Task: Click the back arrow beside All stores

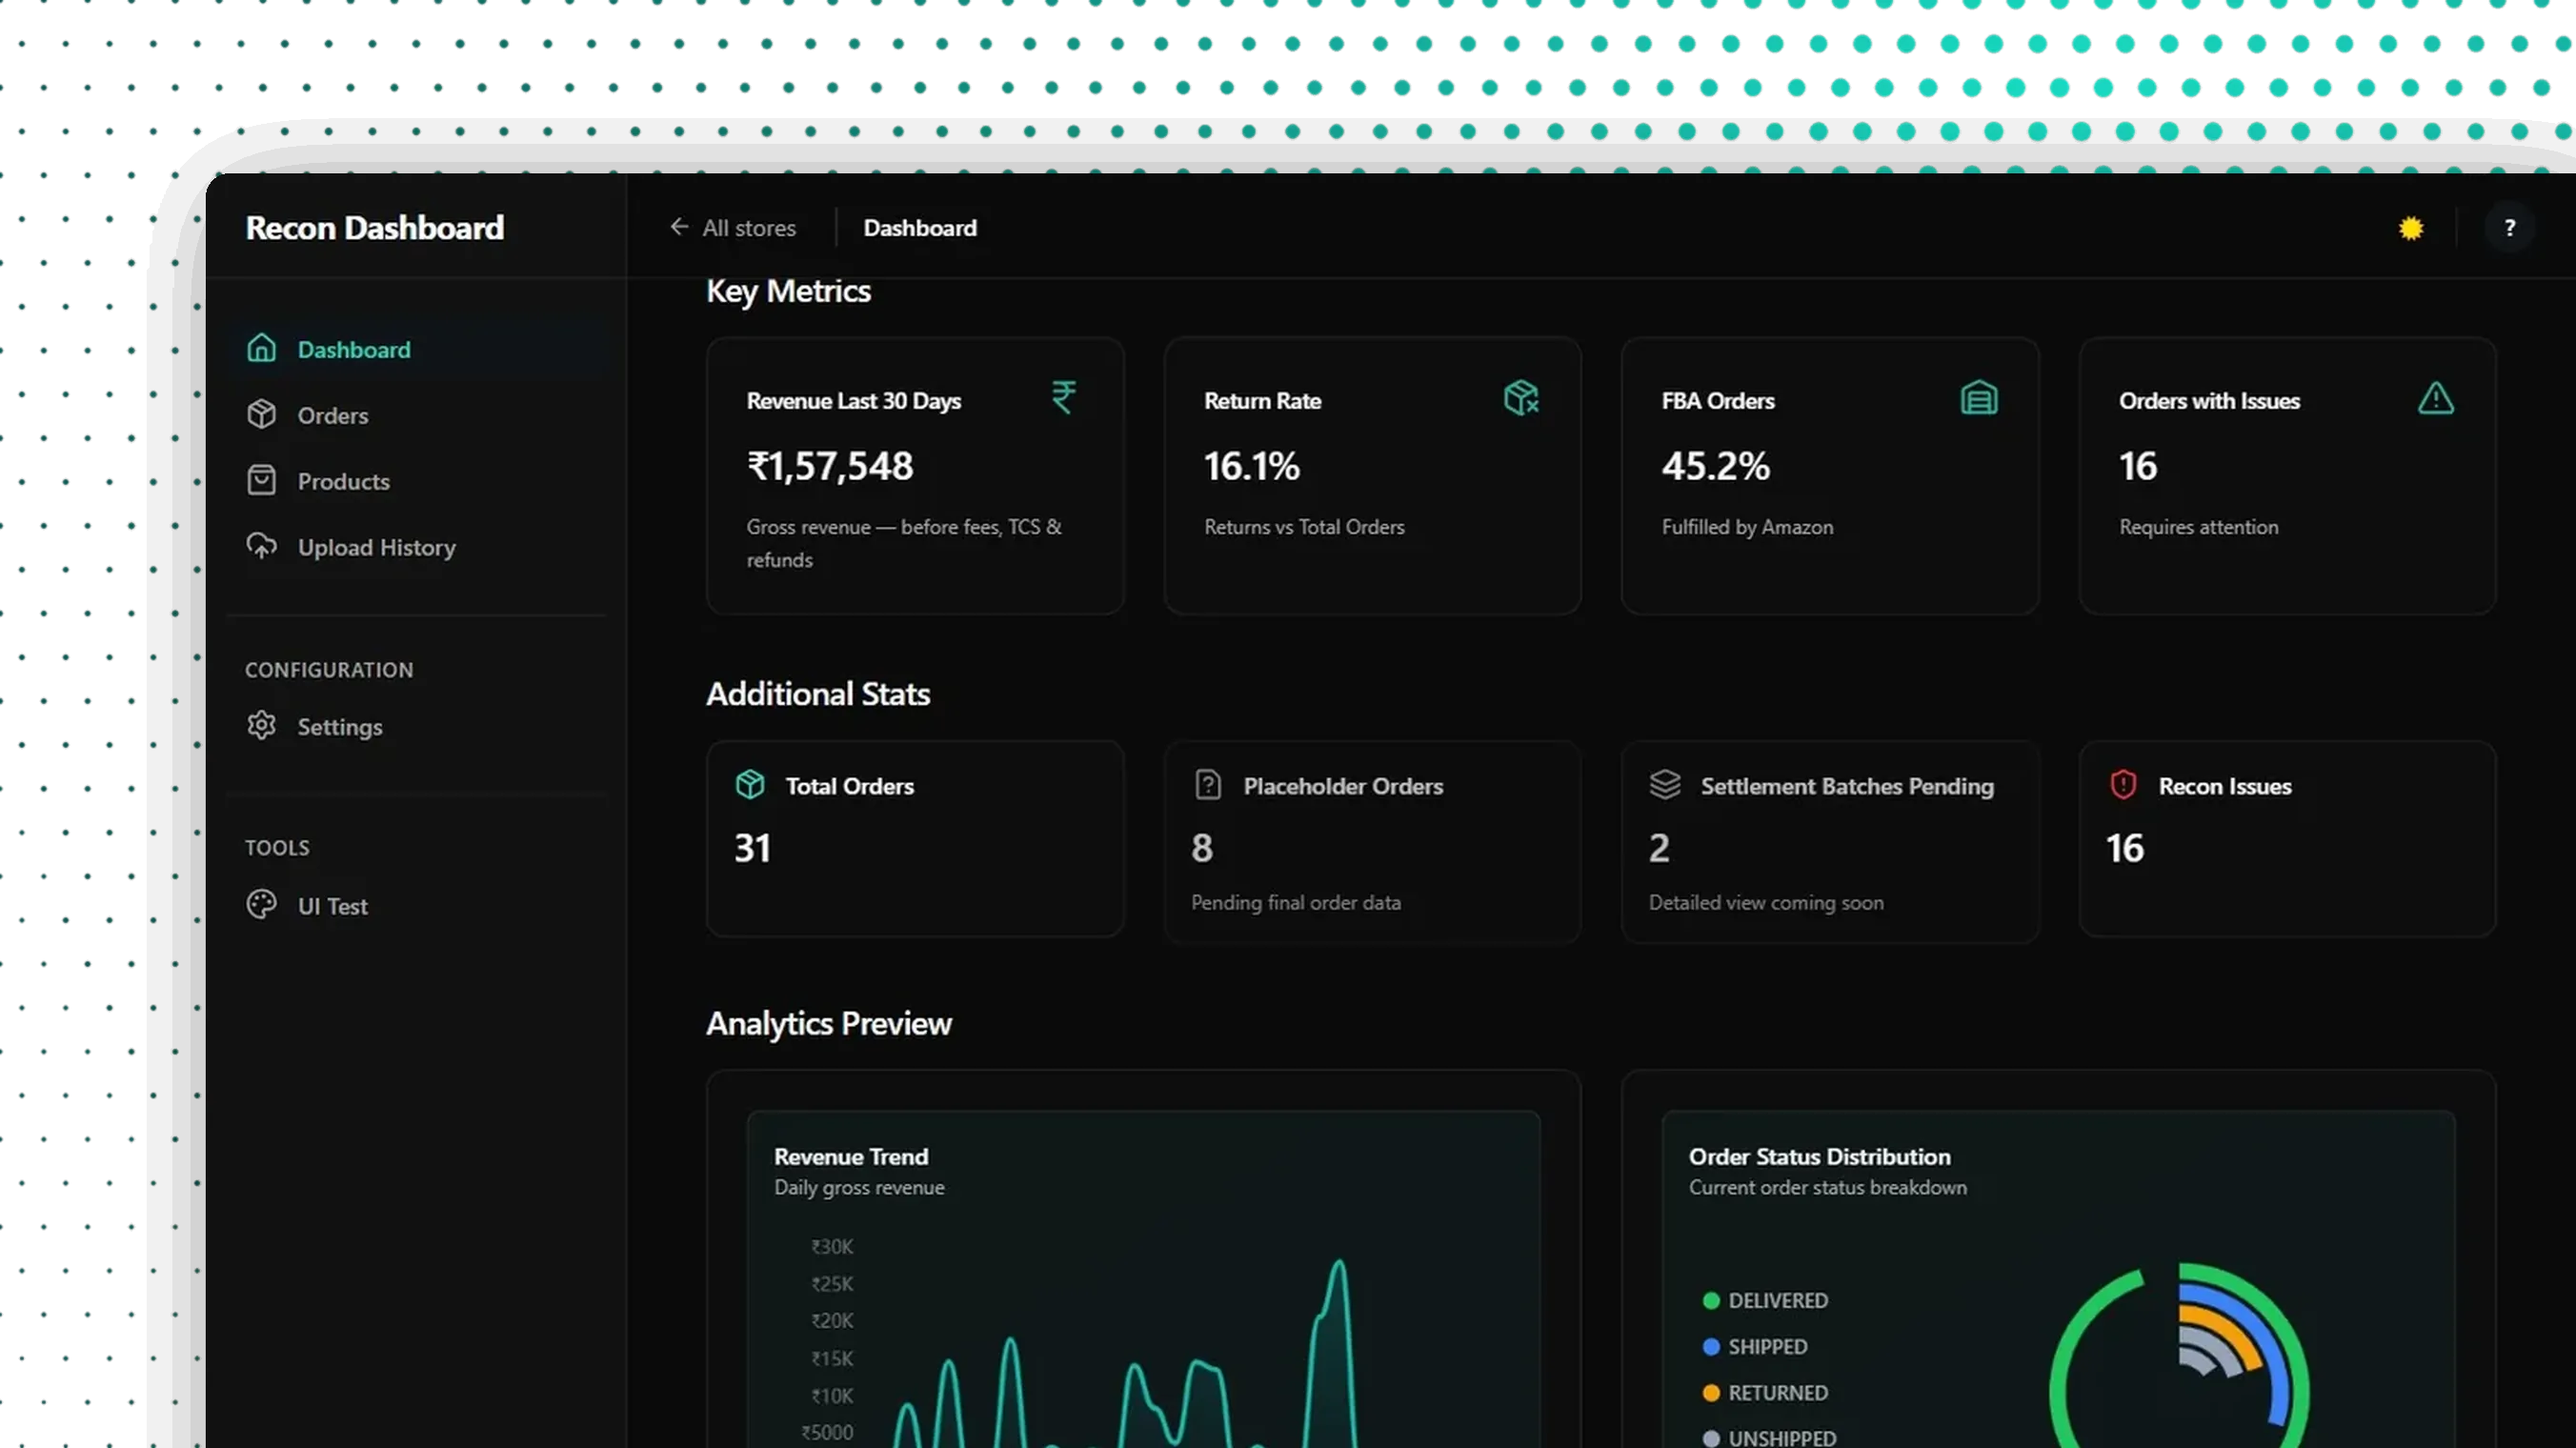Action: point(679,227)
